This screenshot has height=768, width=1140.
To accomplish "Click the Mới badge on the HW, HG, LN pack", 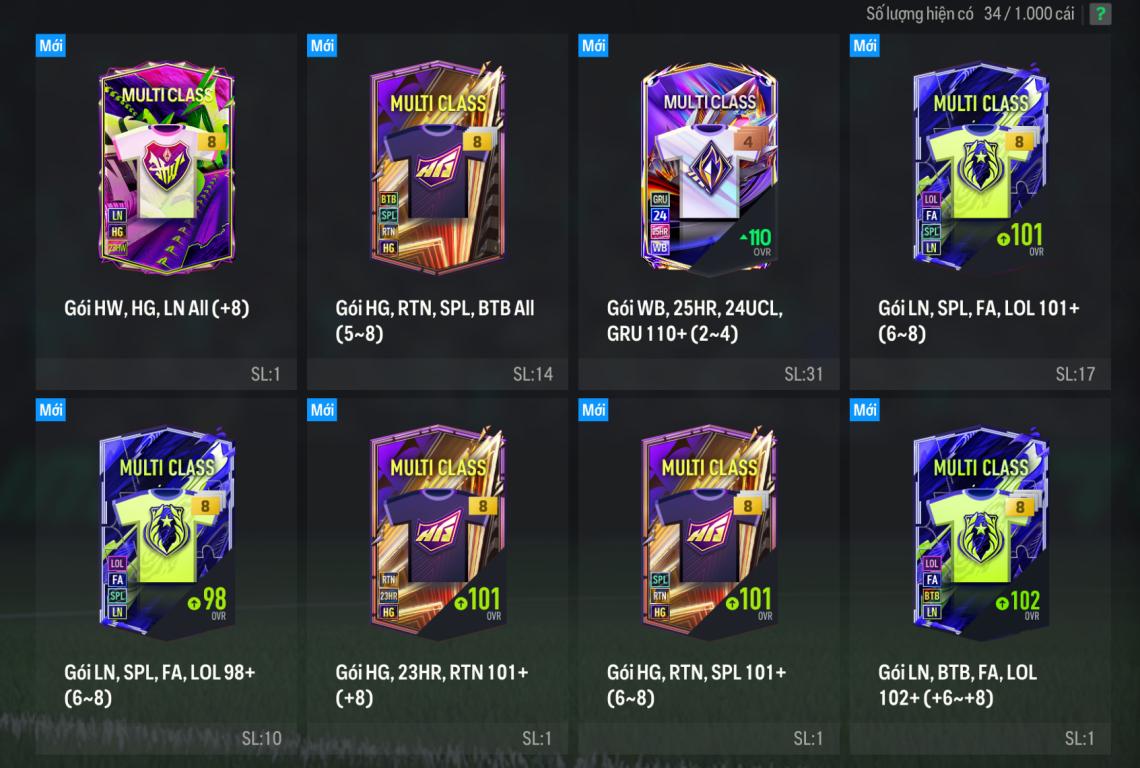I will (x=50, y=45).
